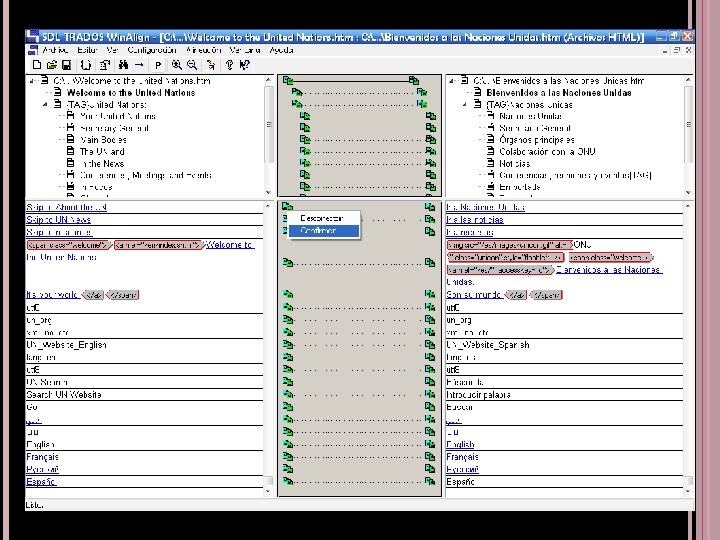The width and height of the screenshot is (720, 540).
Task: Click the right alignment icon of the target 'Español' row
Action: coord(430,481)
